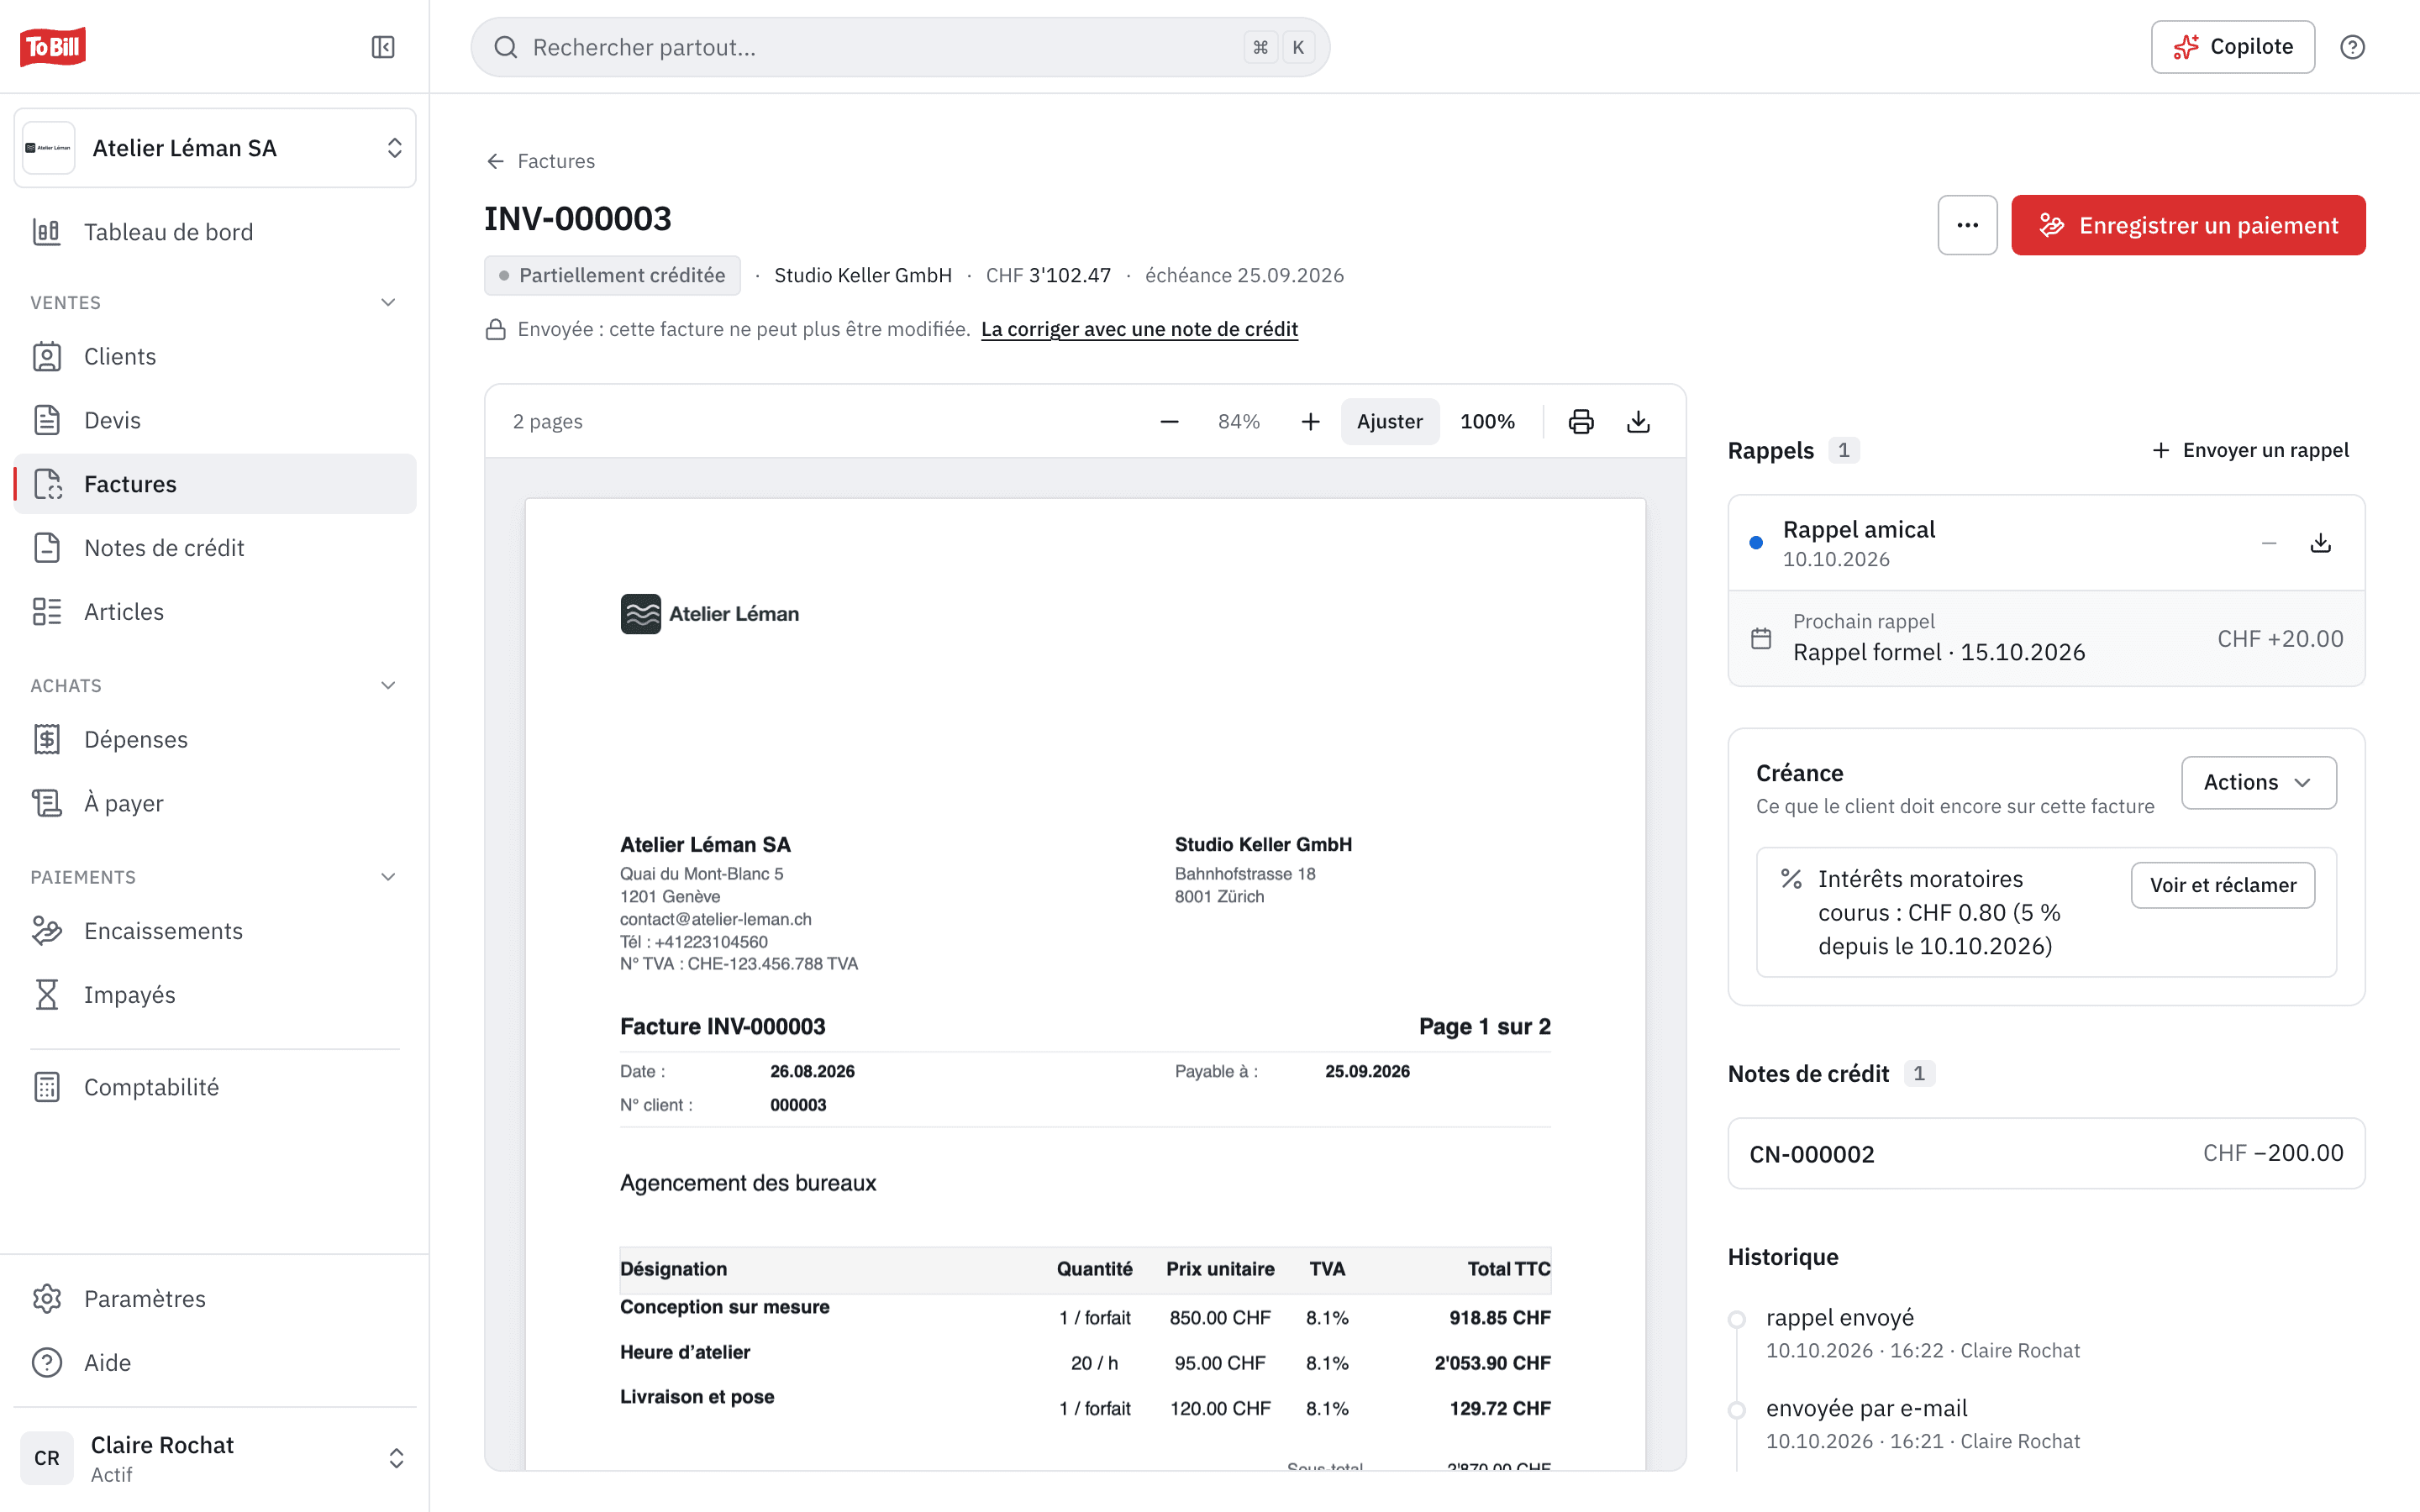Open Comptabilité
2420x1512 pixels.
pyautogui.click(x=215, y=1087)
